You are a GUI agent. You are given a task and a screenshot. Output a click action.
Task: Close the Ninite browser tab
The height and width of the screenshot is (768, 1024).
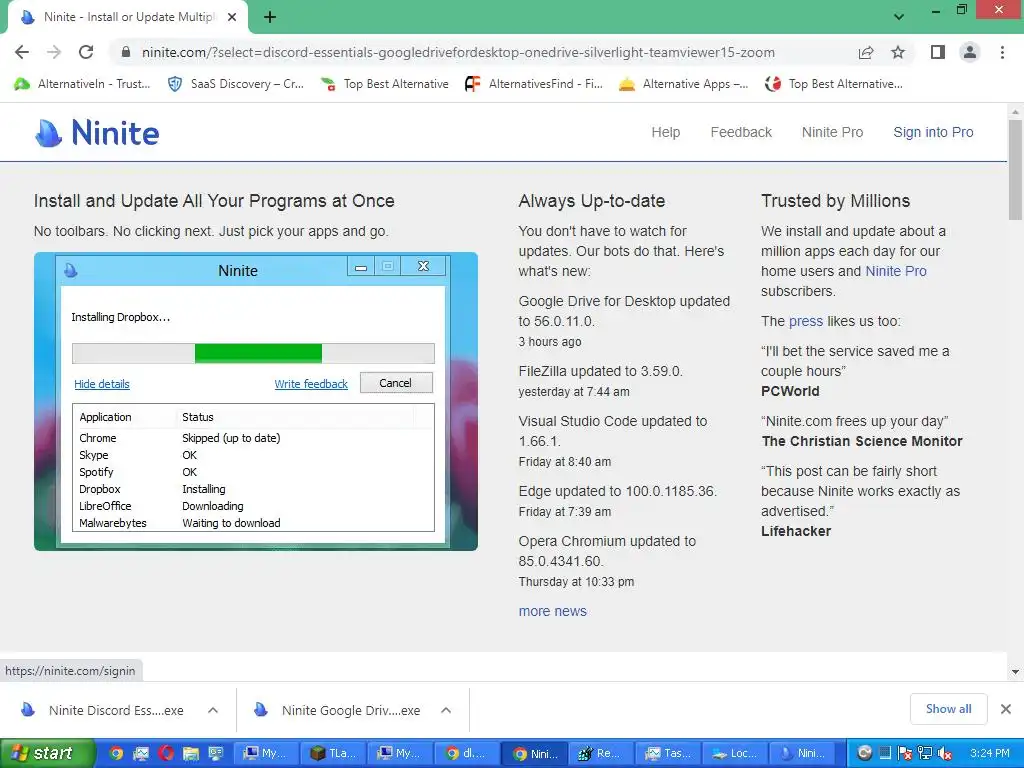[232, 18]
